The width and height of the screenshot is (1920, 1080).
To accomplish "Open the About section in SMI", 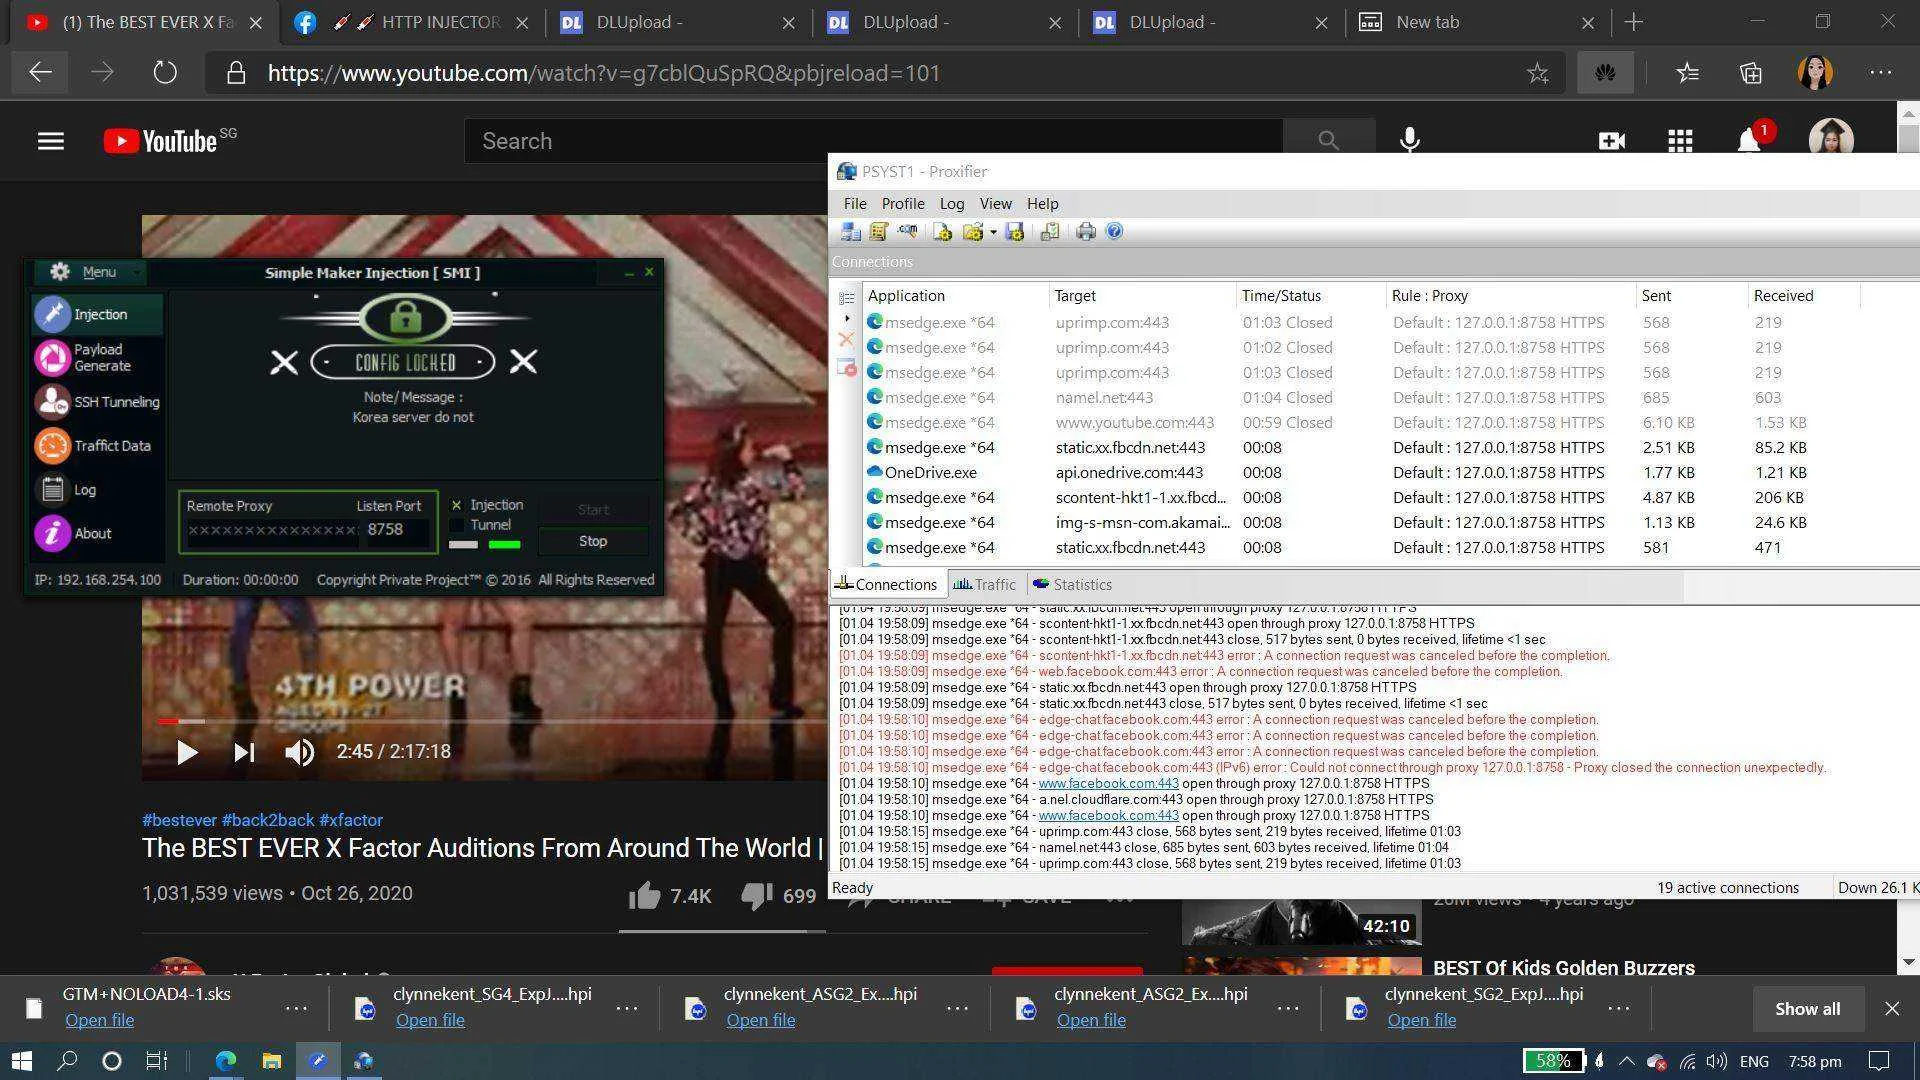I will 97,534.
